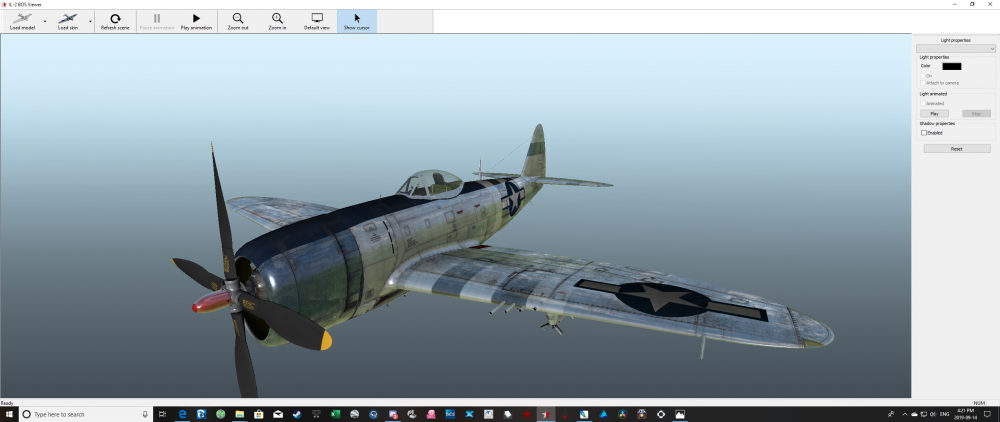
Task: Open the black light Color swatch
Action: coord(951,66)
